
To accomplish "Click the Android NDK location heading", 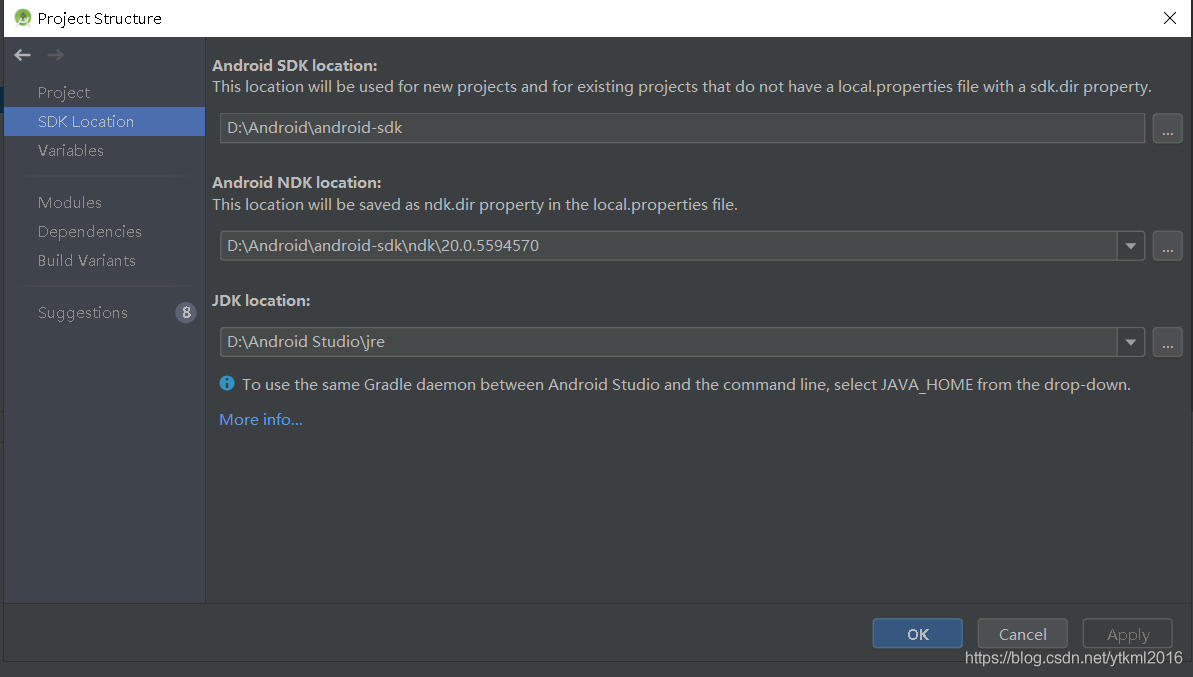I will pyautogui.click(x=297, y=183).
